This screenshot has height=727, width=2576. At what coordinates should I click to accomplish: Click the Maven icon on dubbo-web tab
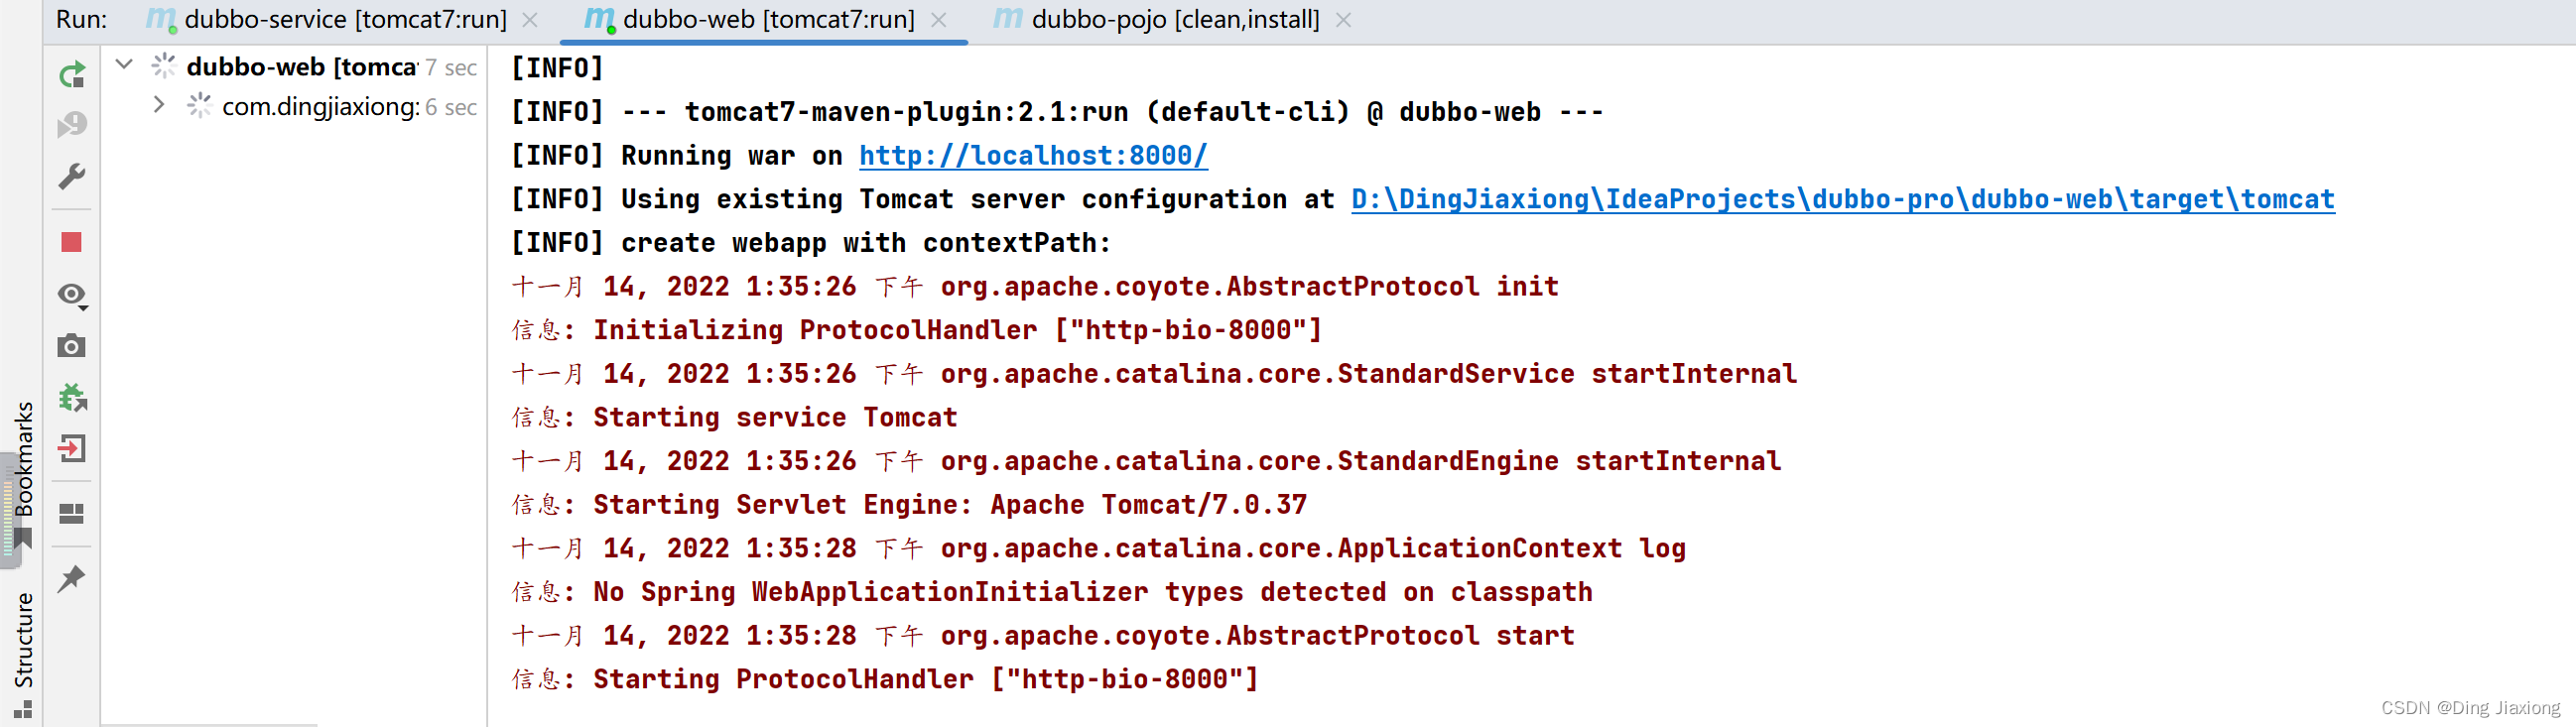click(x=599, y=18)
